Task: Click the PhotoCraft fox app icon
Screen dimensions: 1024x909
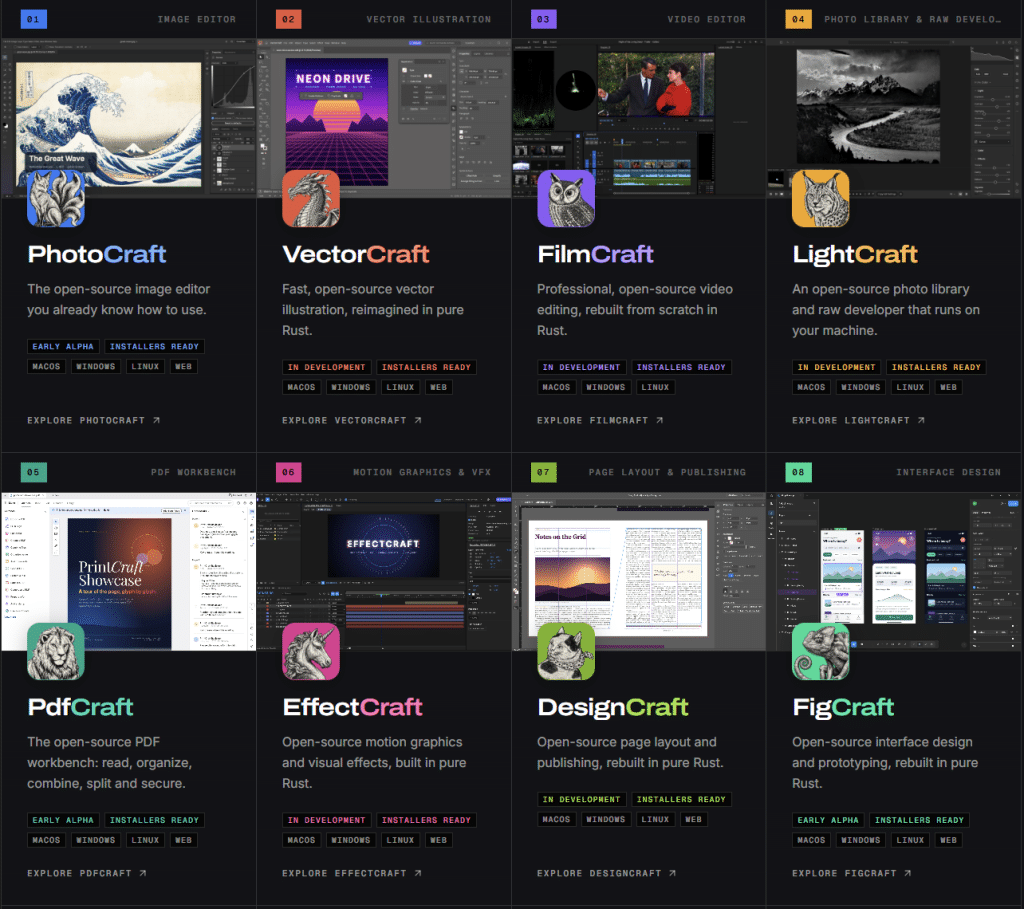Action: (x=56, y=199)
